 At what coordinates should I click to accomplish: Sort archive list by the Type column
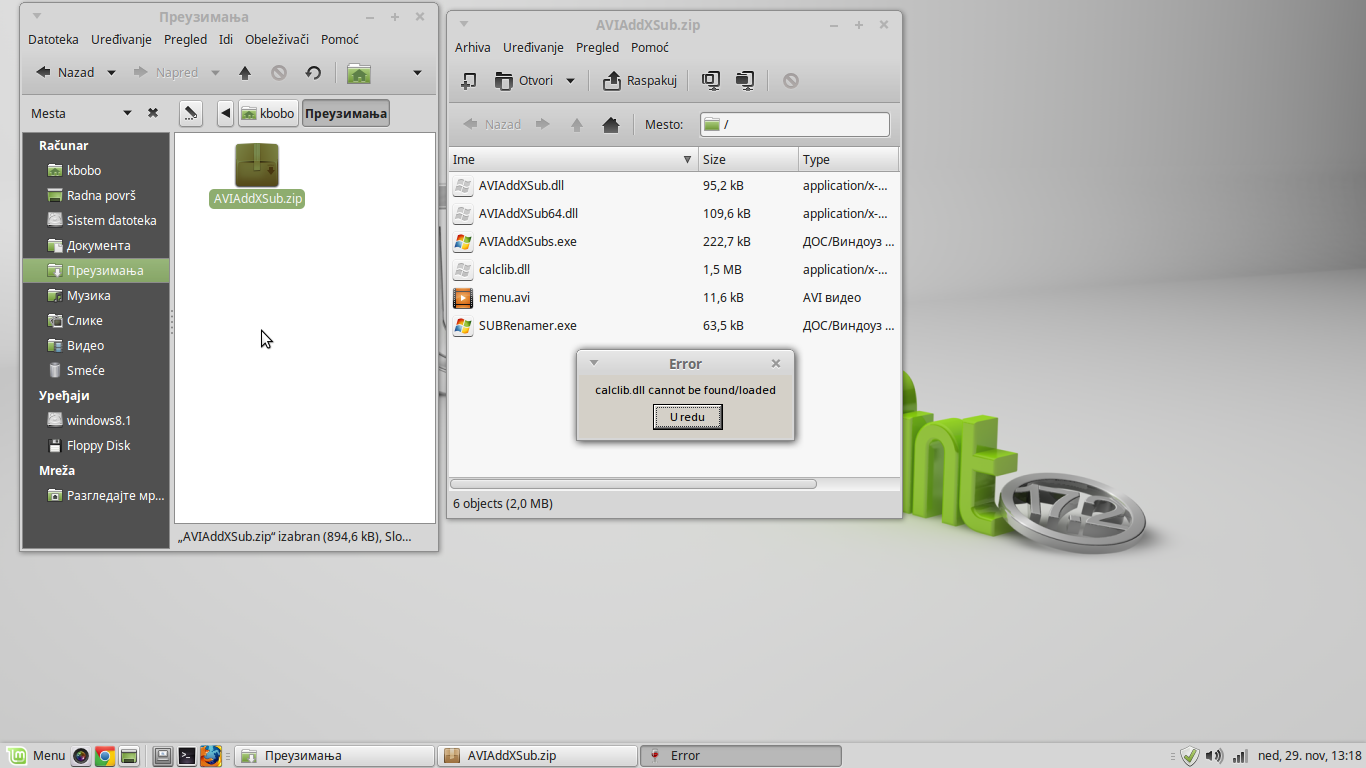pos(848,159)
